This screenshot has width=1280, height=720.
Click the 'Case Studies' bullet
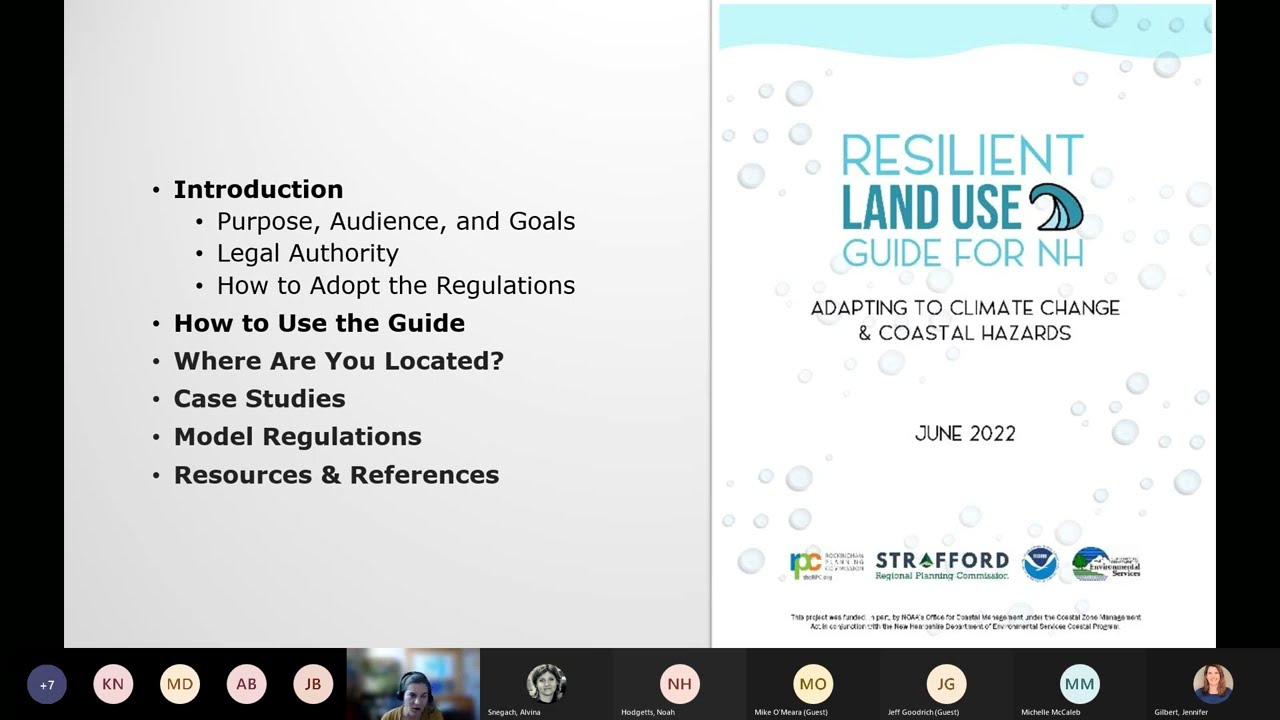(x=260, y=399)
